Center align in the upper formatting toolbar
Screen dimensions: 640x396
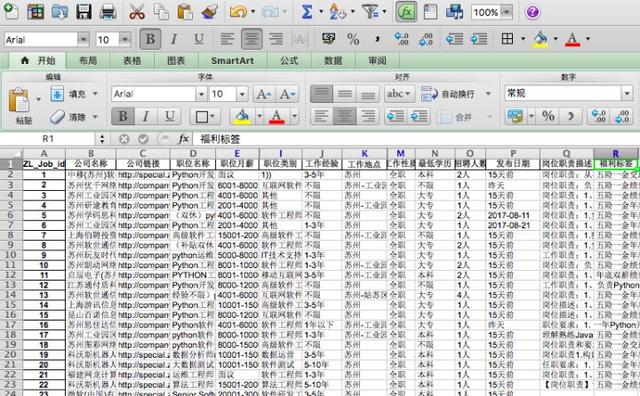pos(251,39)
